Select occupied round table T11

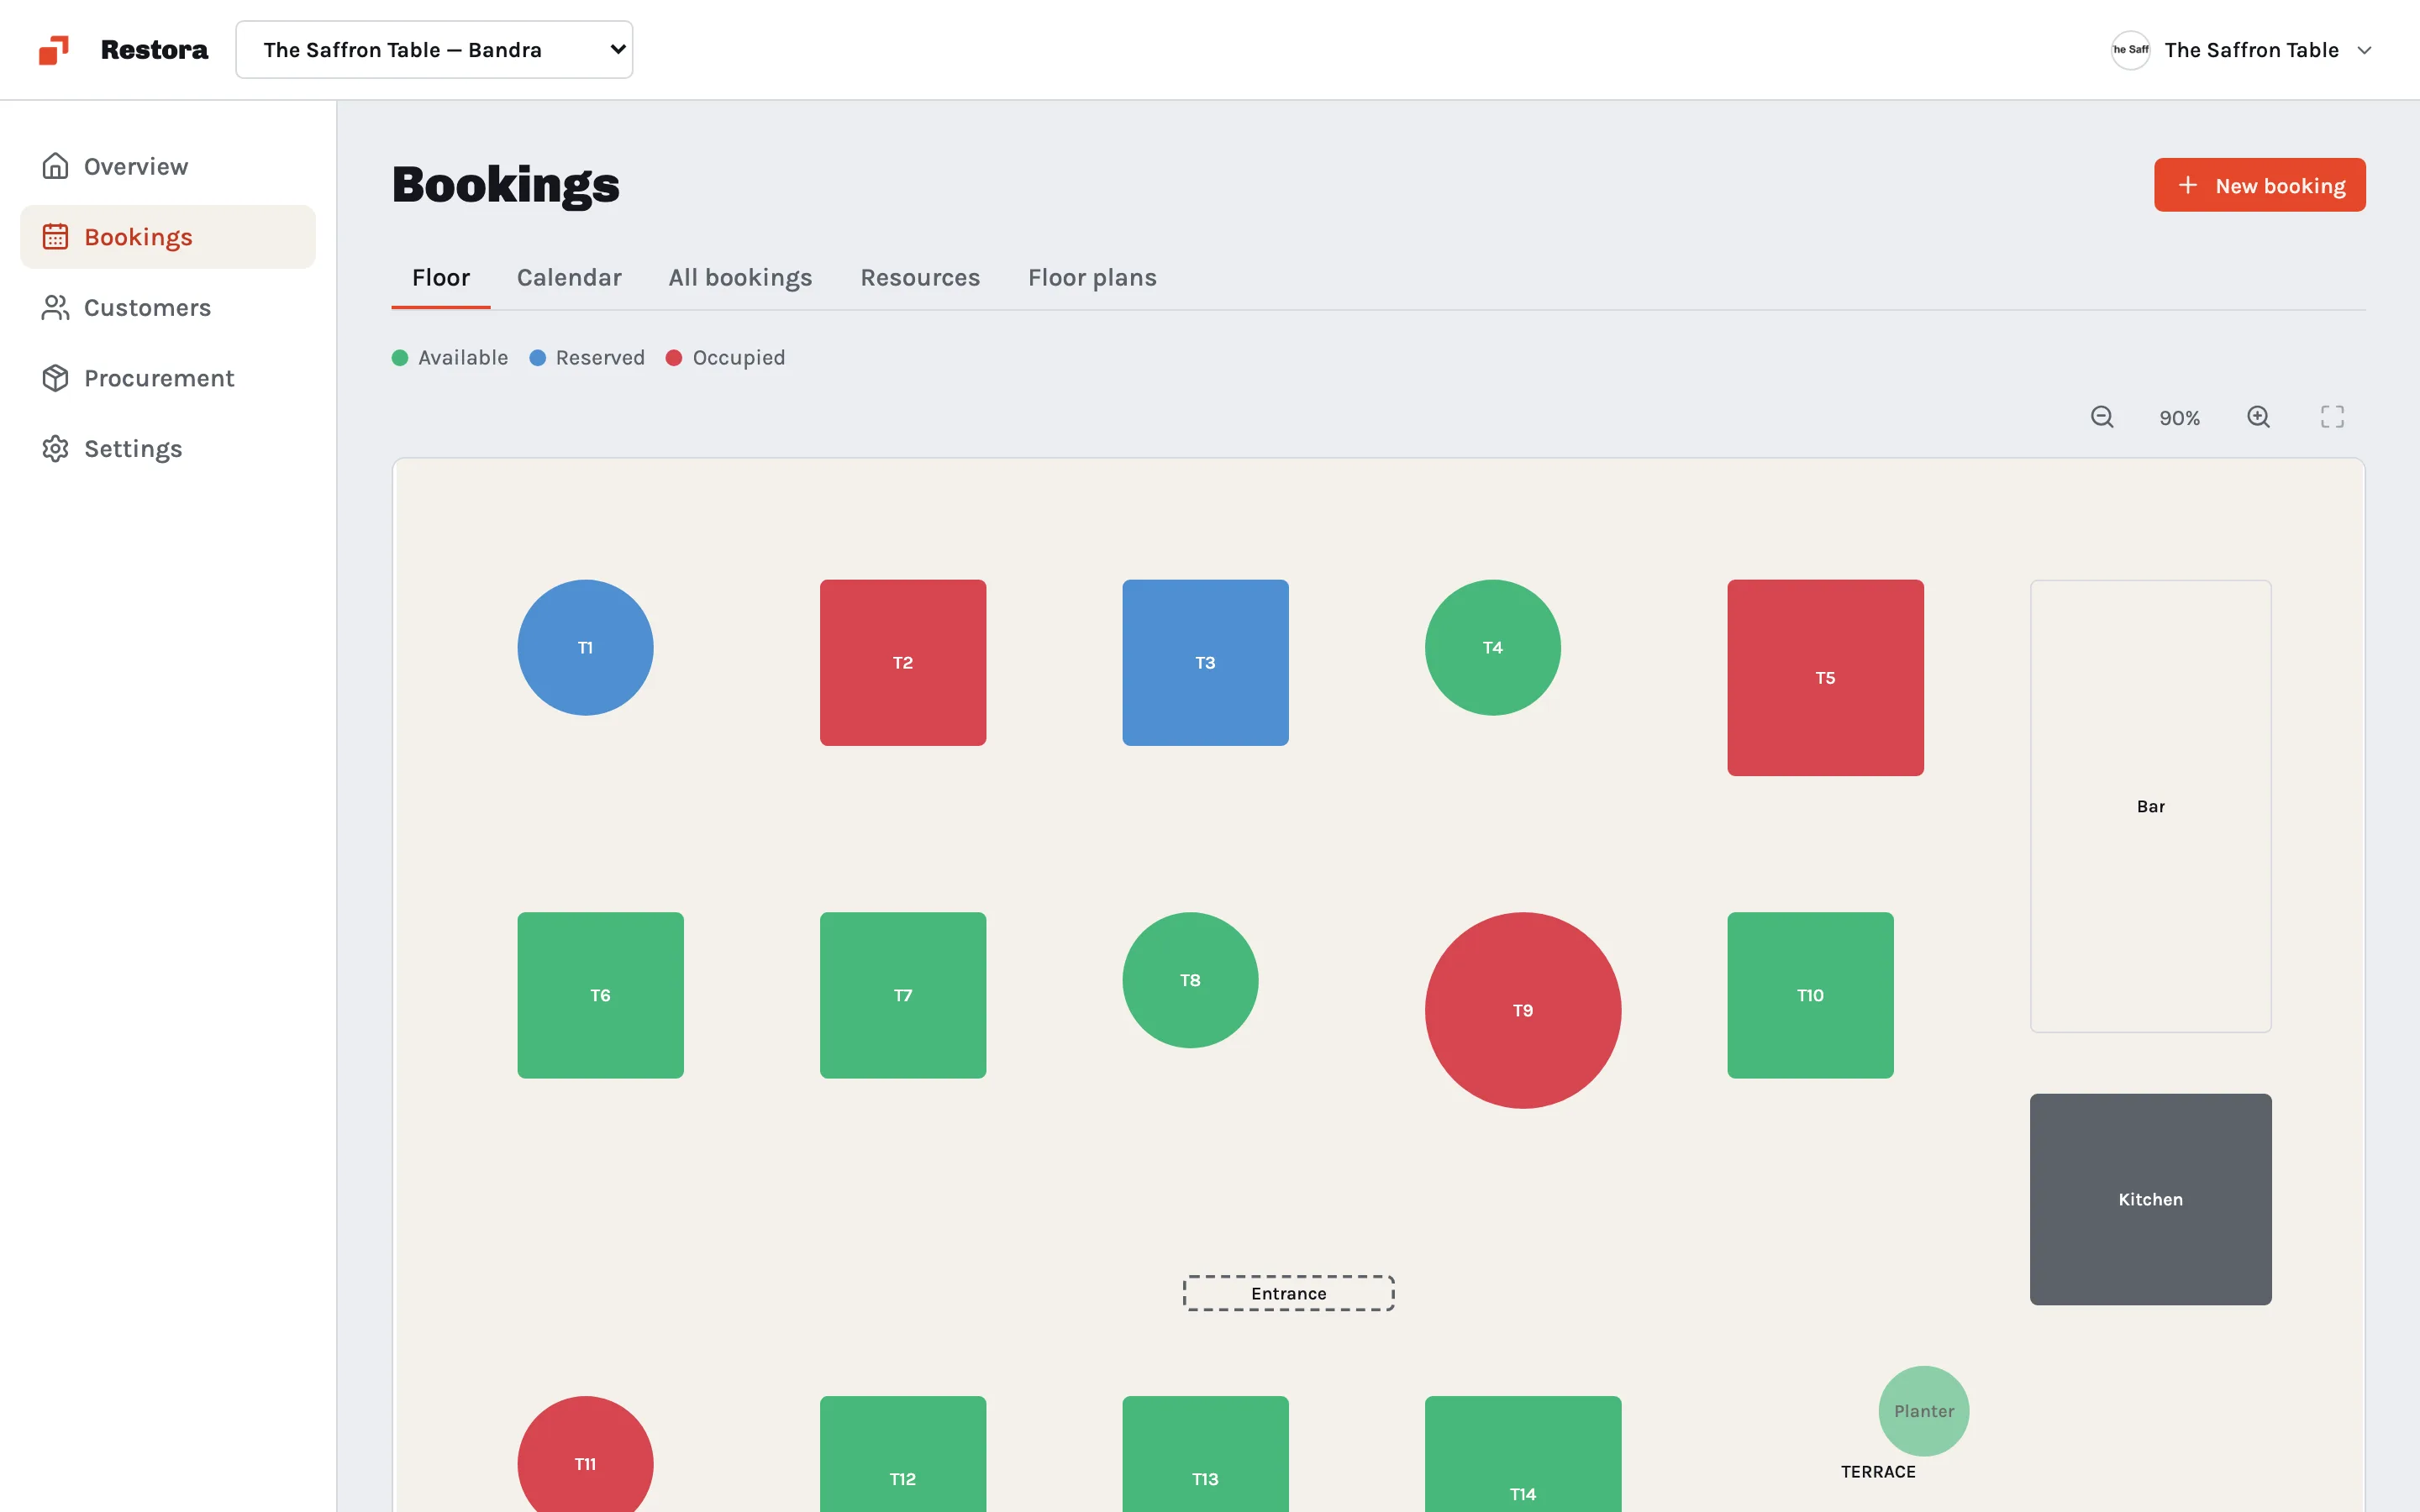585,1455
